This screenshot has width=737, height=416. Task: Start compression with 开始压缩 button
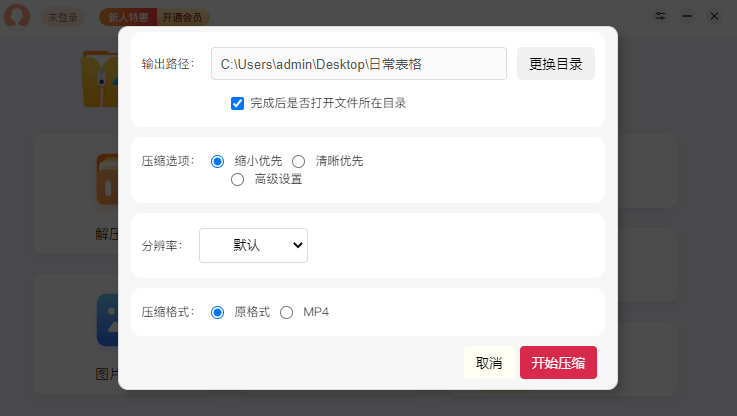558,363
